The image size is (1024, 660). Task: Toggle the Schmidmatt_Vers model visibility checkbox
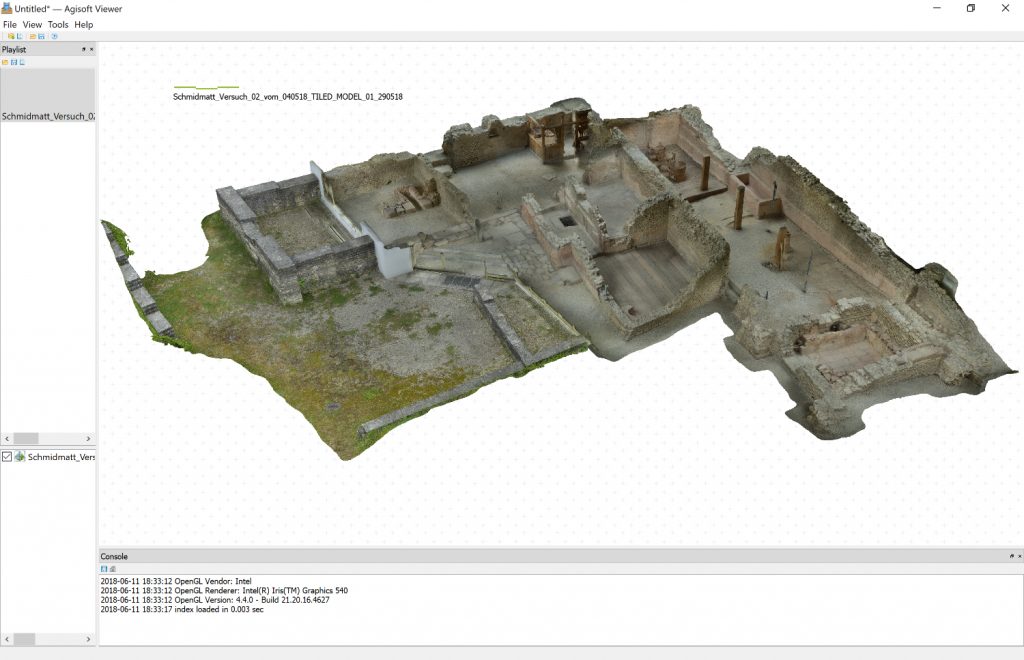[7, 457]
